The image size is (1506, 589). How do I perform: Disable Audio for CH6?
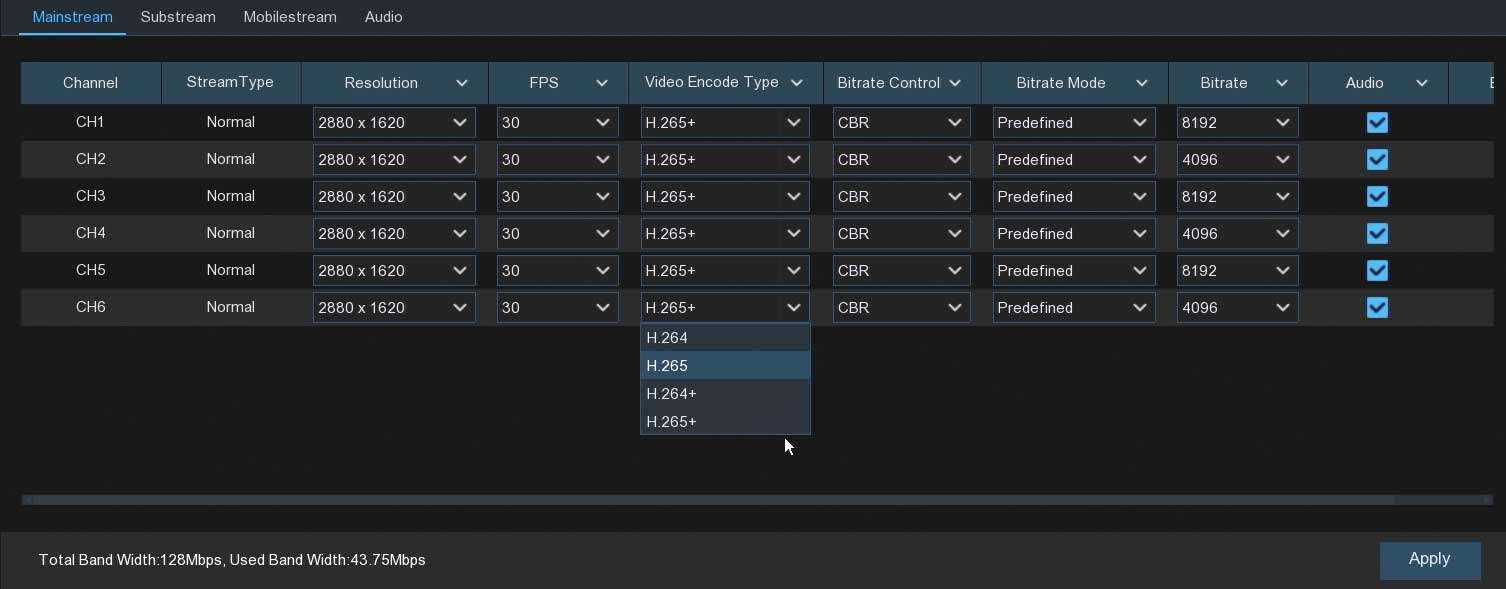[x=1377, y=308]
